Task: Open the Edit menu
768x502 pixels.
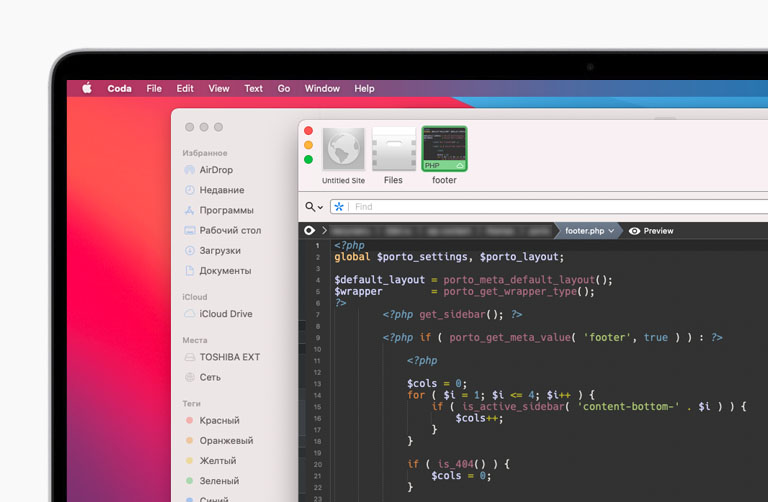Action: coord(185,89)
